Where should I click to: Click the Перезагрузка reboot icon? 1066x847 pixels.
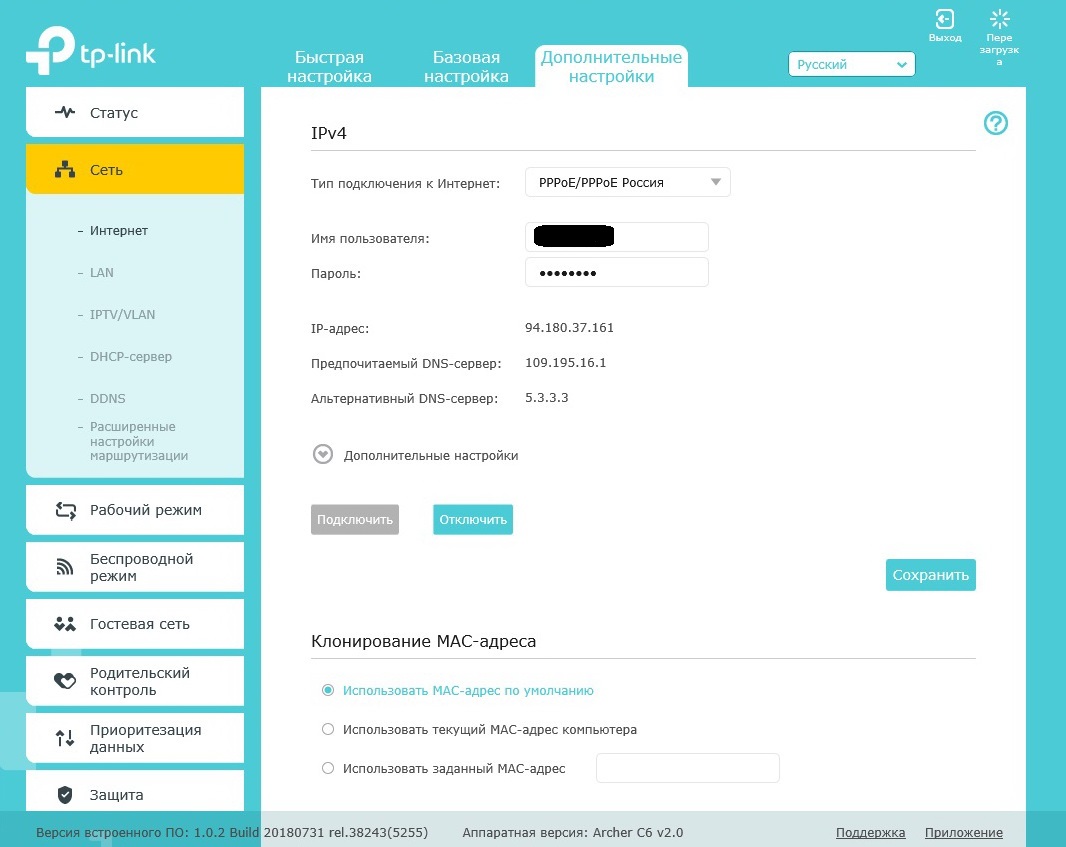click(999, 21)
